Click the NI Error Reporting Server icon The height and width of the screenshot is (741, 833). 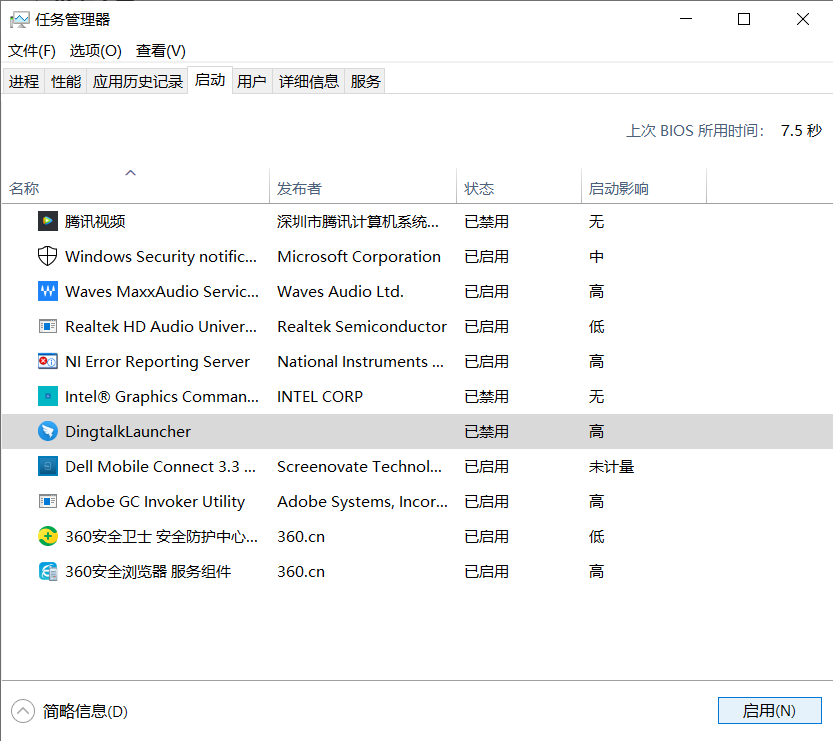click(48, 361)
